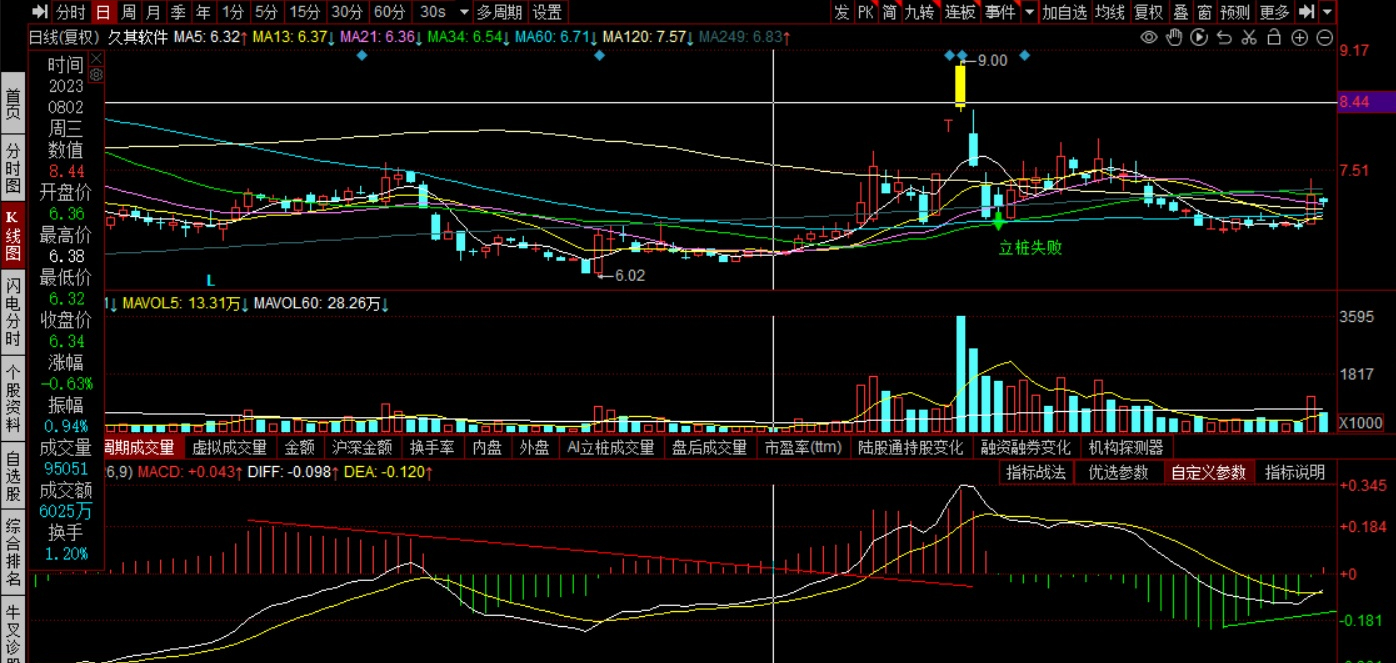The height and width of the screenshot is (663, 1396).
Task: Toggle the chart lock icon
Action: coord(1274,37)
